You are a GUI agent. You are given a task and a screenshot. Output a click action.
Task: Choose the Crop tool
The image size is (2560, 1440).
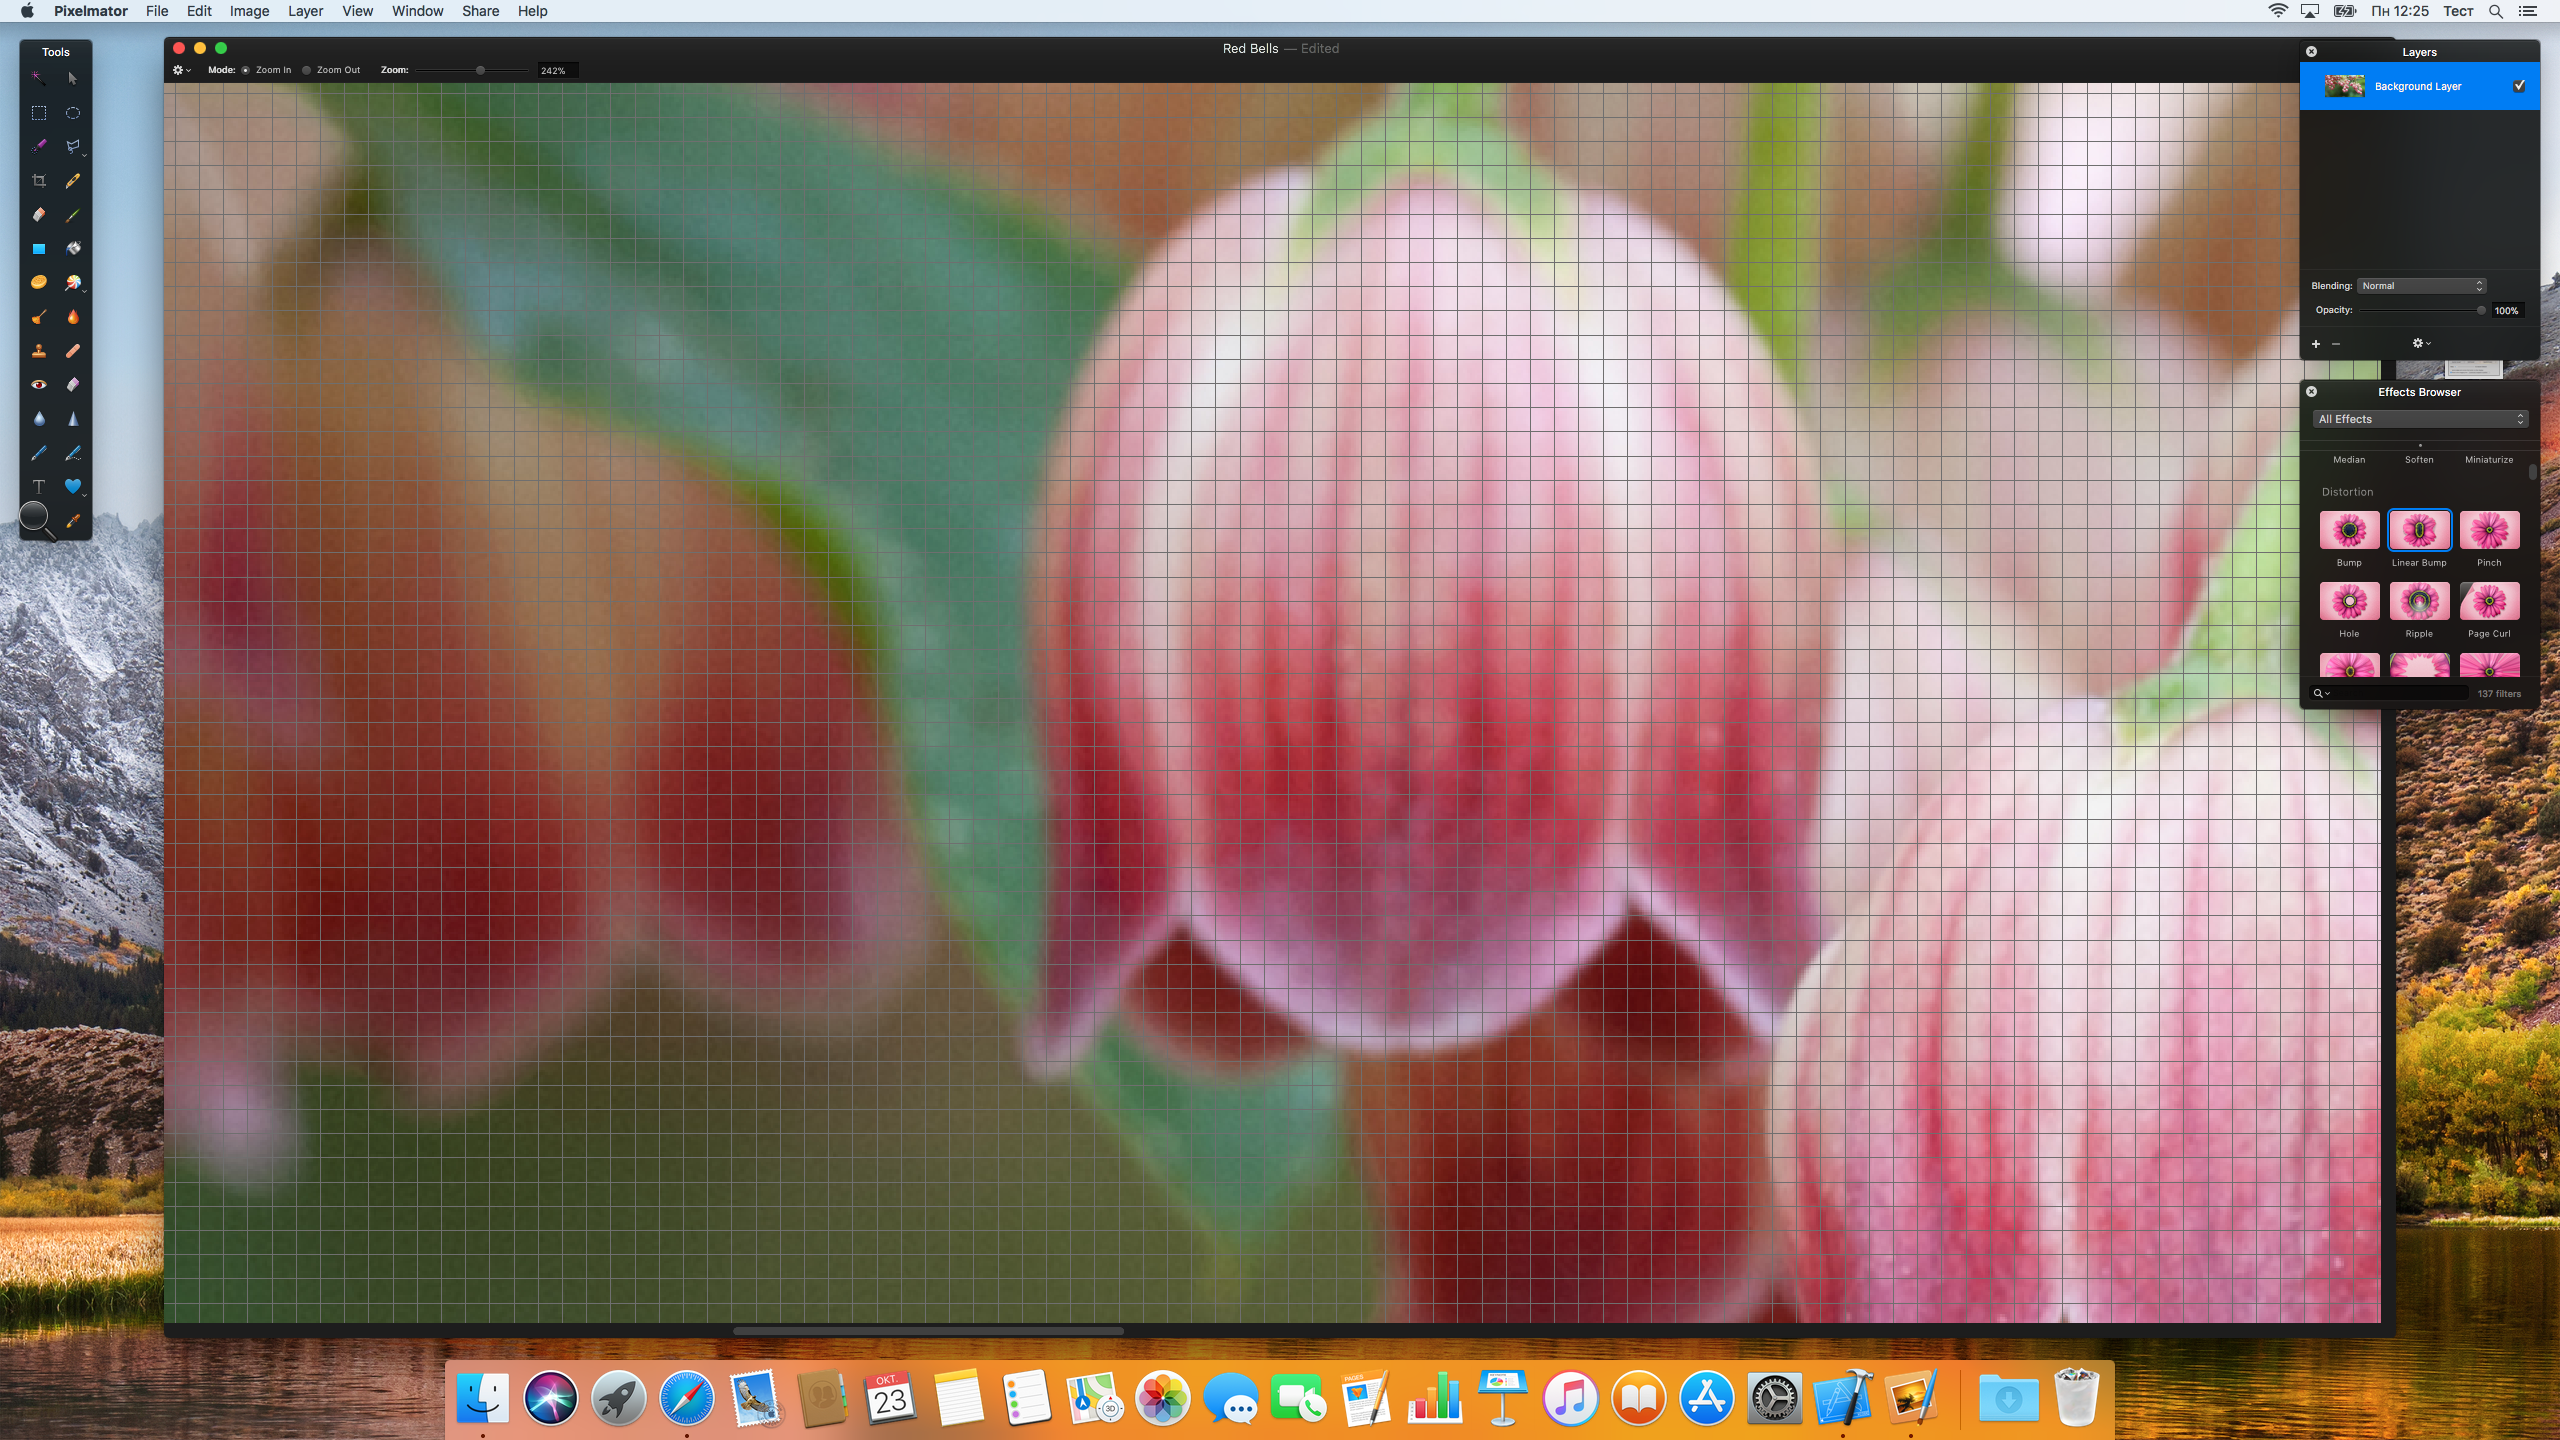coord(39,181)
